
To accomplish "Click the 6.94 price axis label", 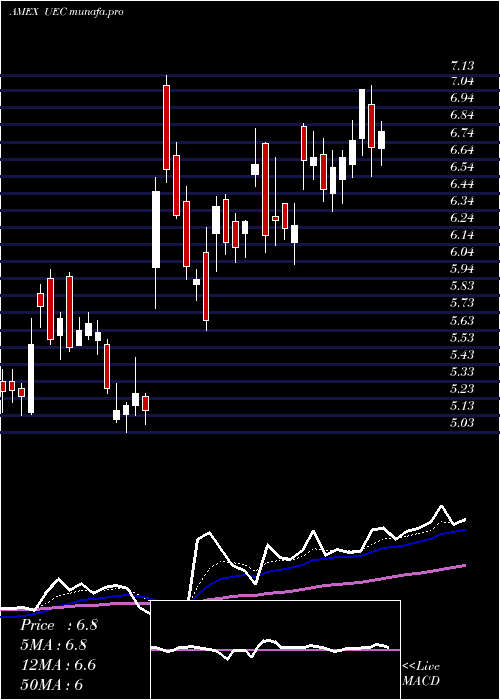I will click(x=462, y=98).
